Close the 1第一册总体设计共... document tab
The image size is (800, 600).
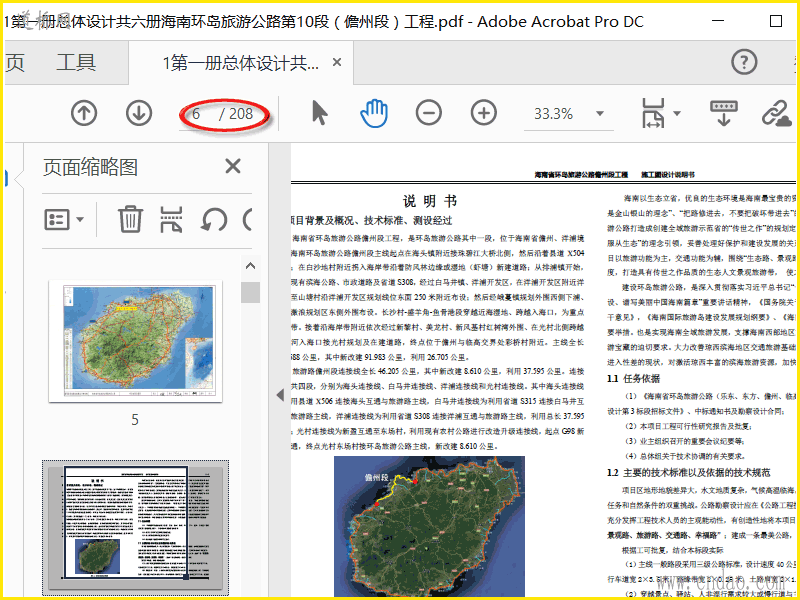(x=337, y=62)
